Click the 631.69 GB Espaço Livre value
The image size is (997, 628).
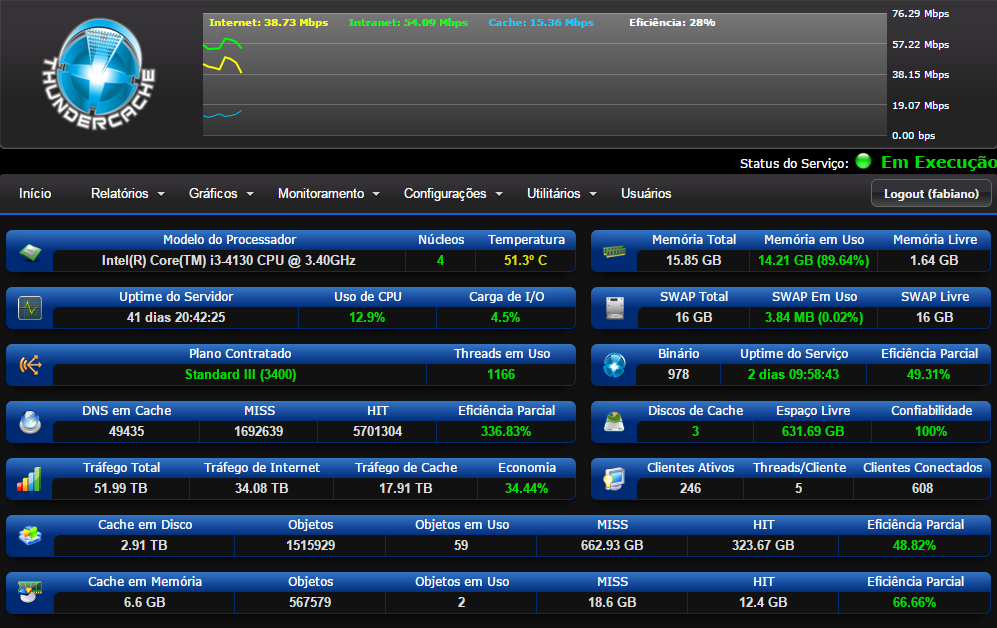813,431
